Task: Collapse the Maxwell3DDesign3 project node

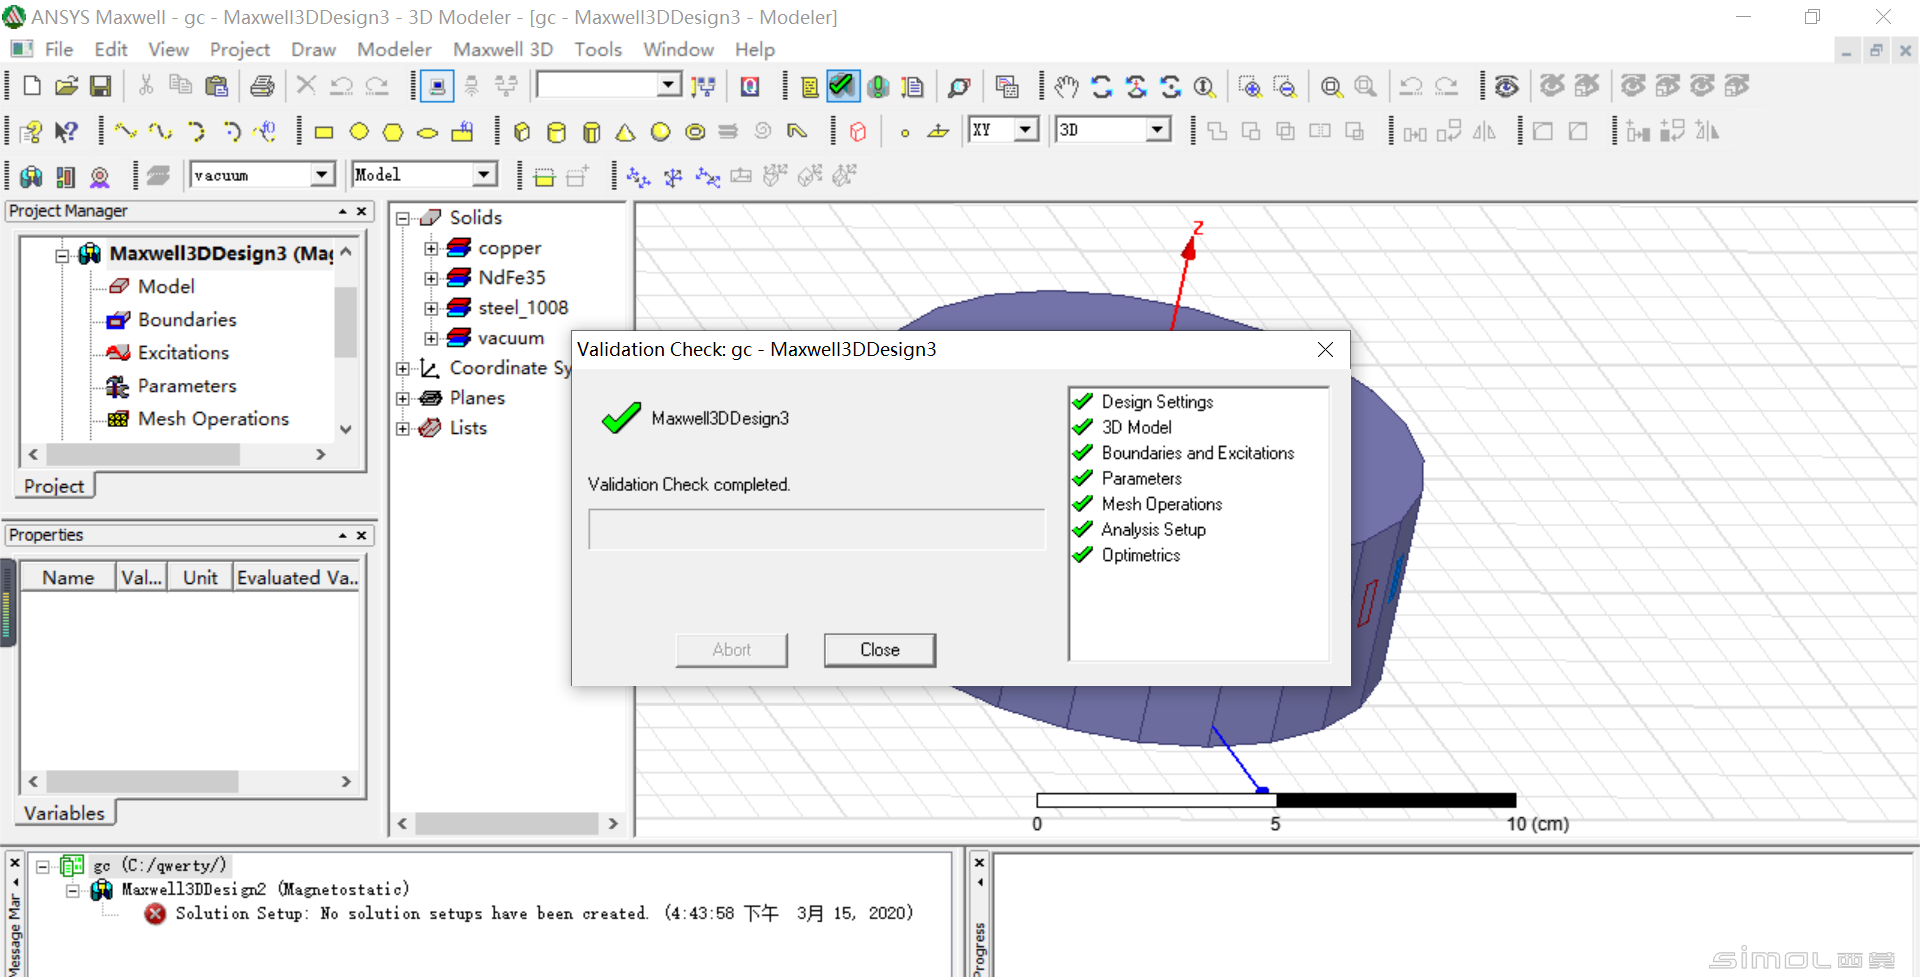Action: [62, 255]
